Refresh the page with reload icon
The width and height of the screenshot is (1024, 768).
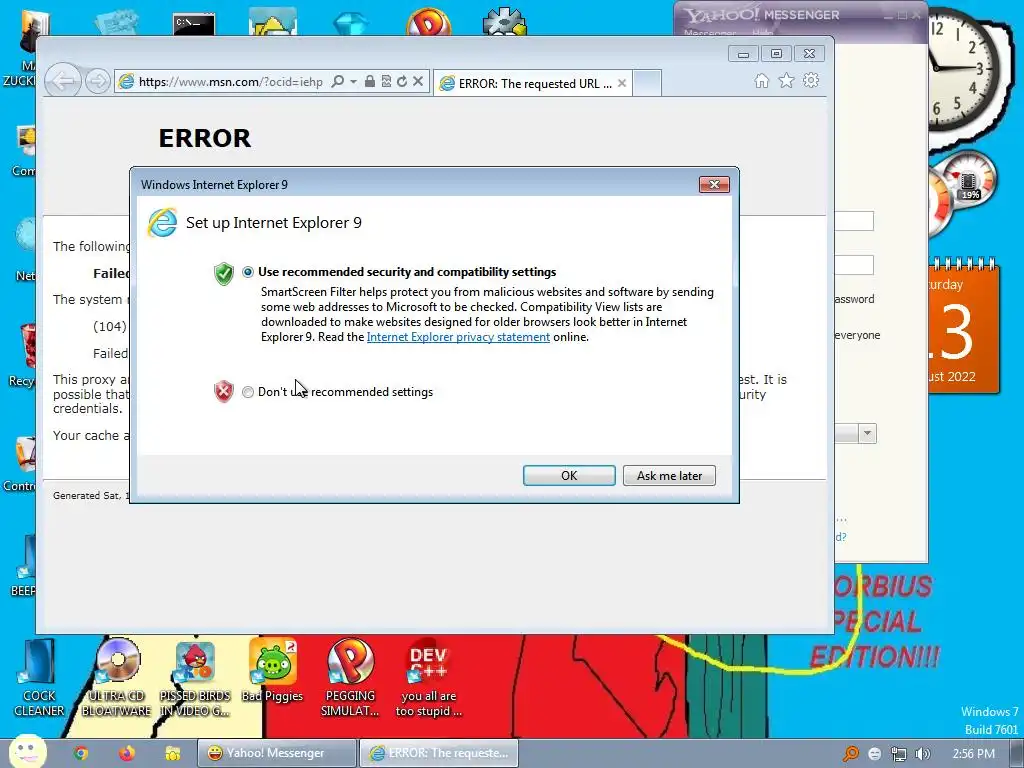coord(402,81)
